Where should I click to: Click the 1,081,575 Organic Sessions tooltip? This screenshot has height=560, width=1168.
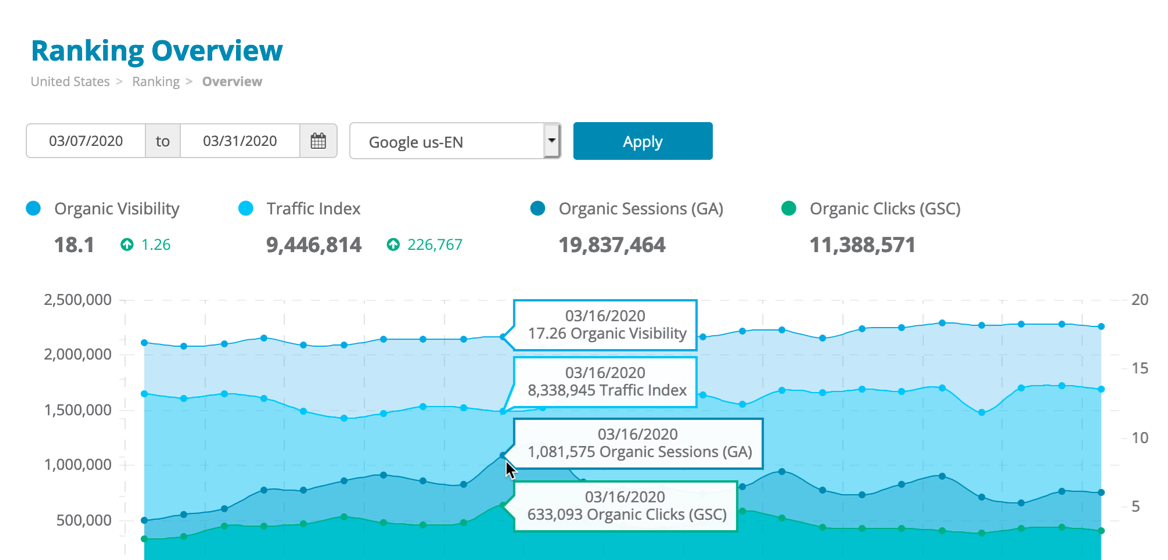pos(637,444)
